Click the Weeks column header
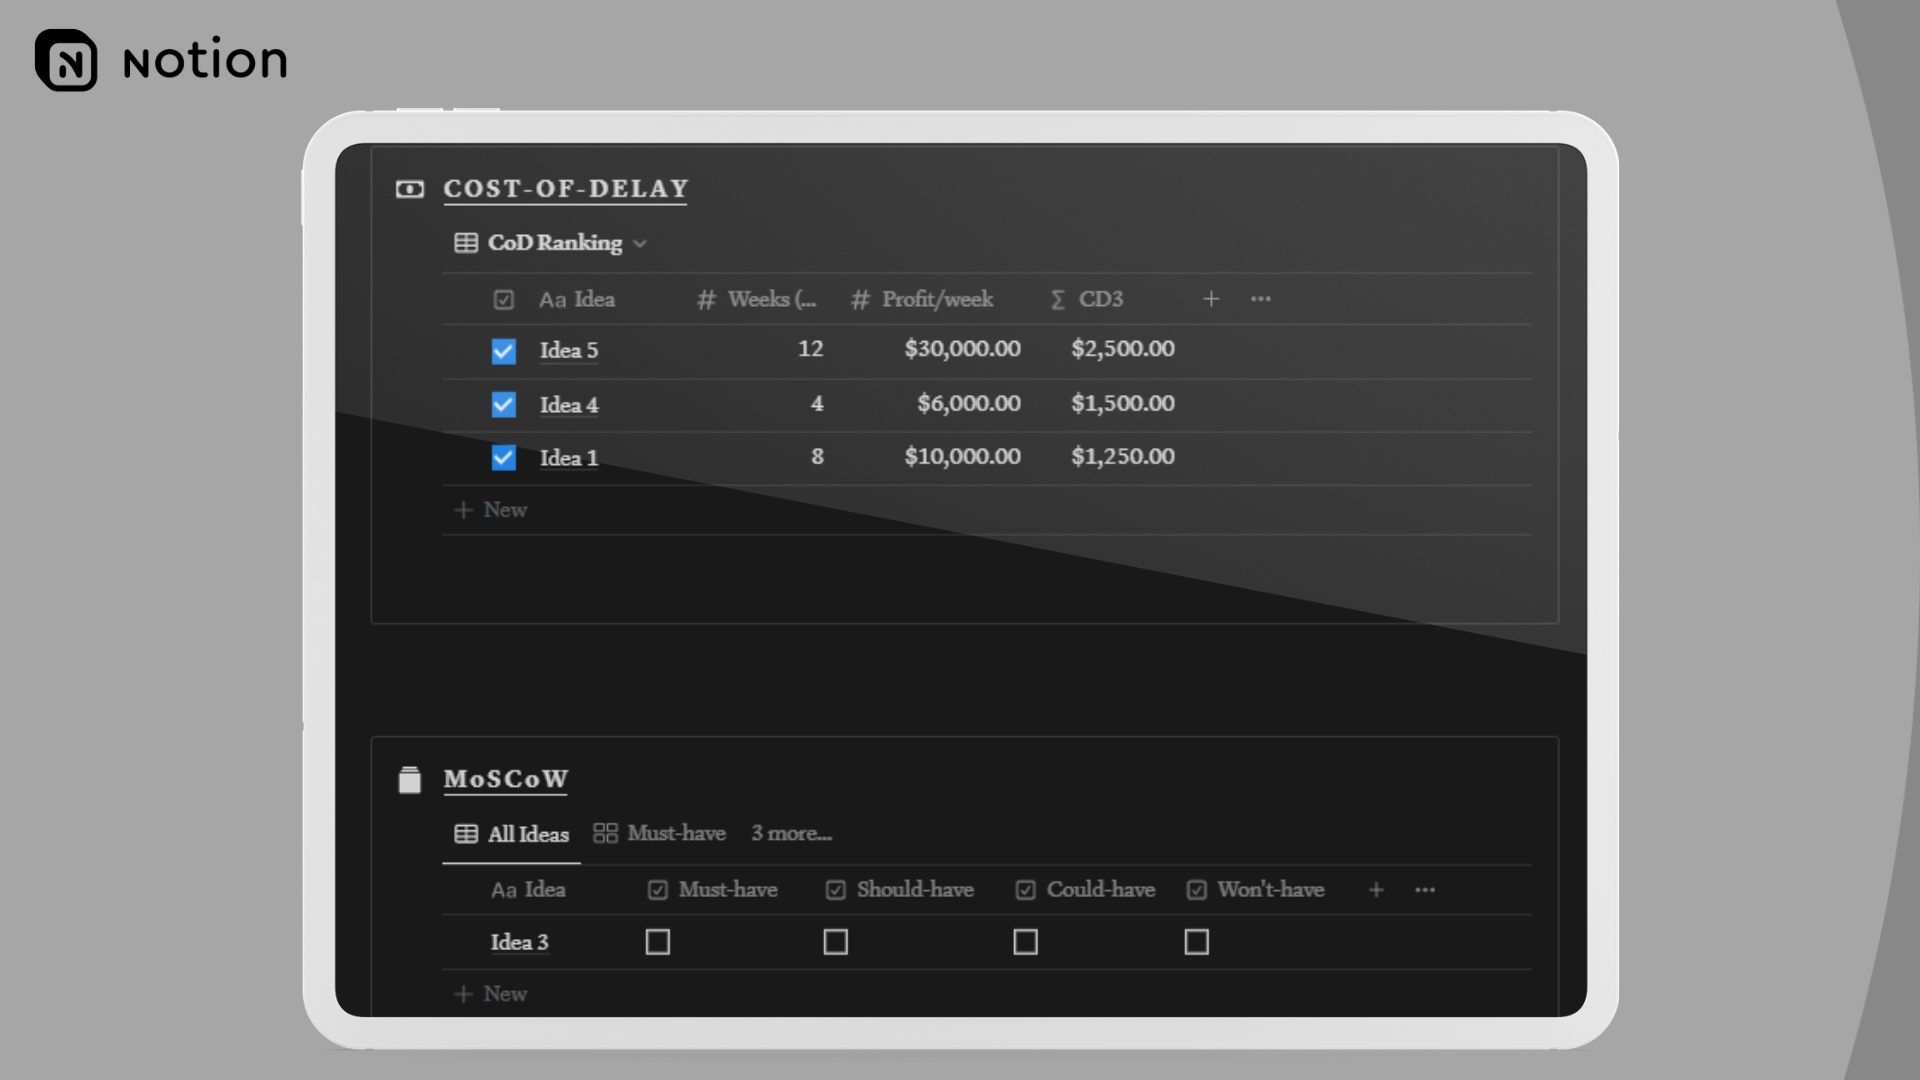 757,299
